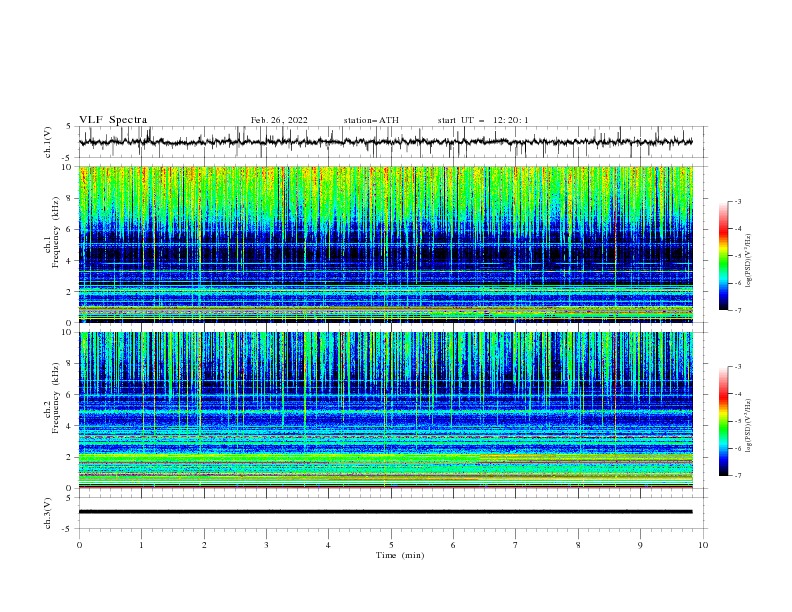Screen dimensions: 792x612
Task: Click the '-7' tick on the ch.2 colorbar
Action: pyautogui.click(x=737, y=475)
